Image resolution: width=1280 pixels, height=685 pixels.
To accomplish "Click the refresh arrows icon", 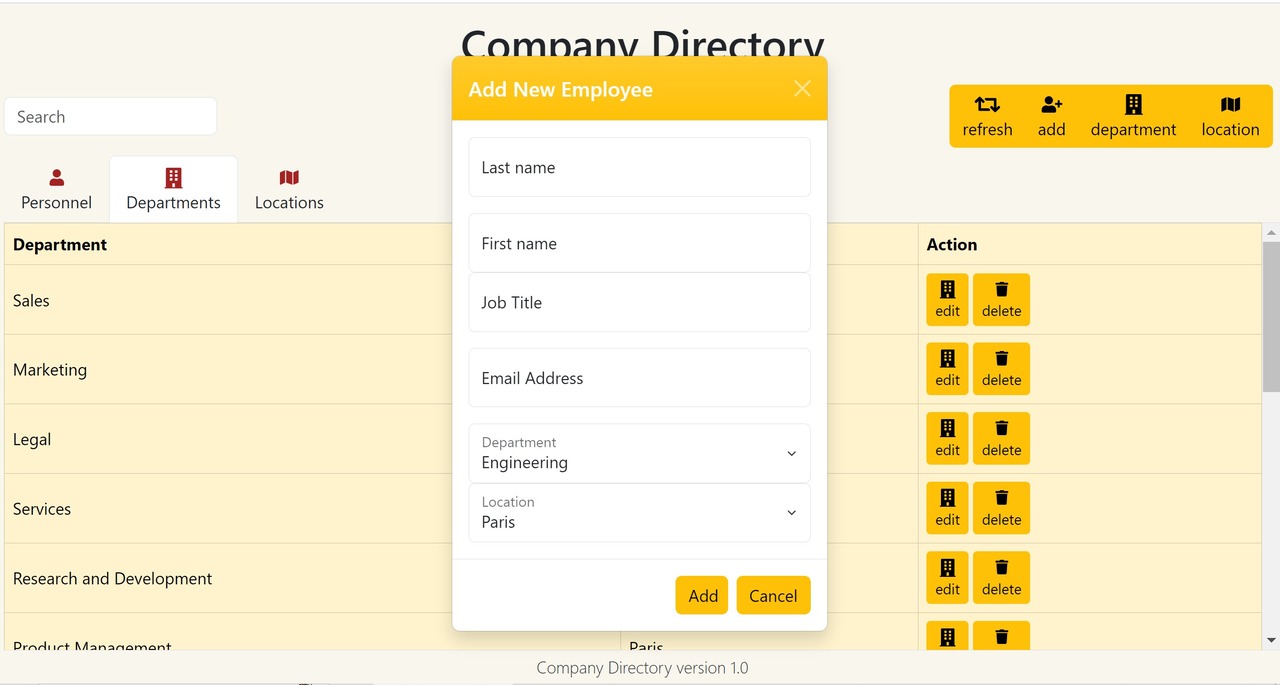I will point(987,104).
